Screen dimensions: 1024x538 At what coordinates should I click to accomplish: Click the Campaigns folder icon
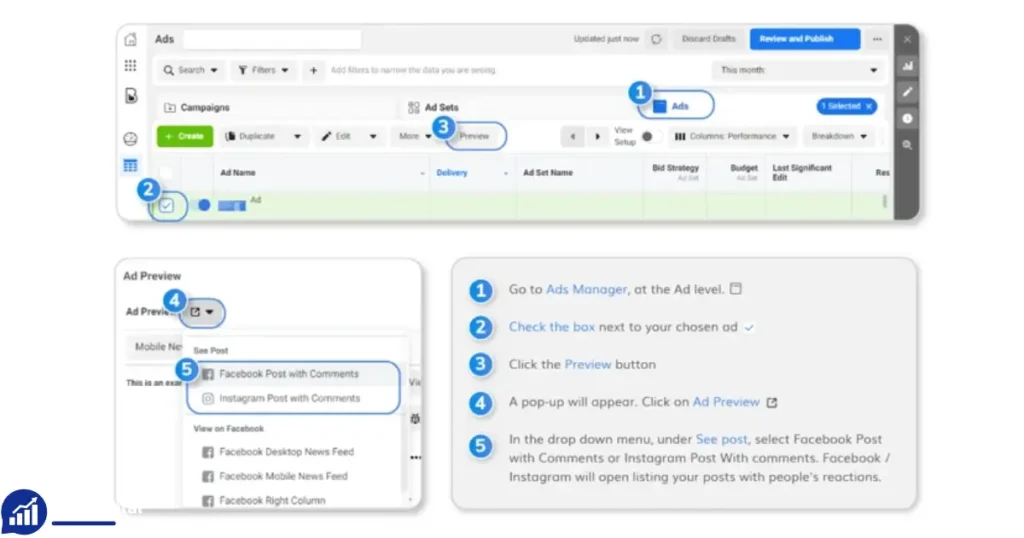click(170, 107)
